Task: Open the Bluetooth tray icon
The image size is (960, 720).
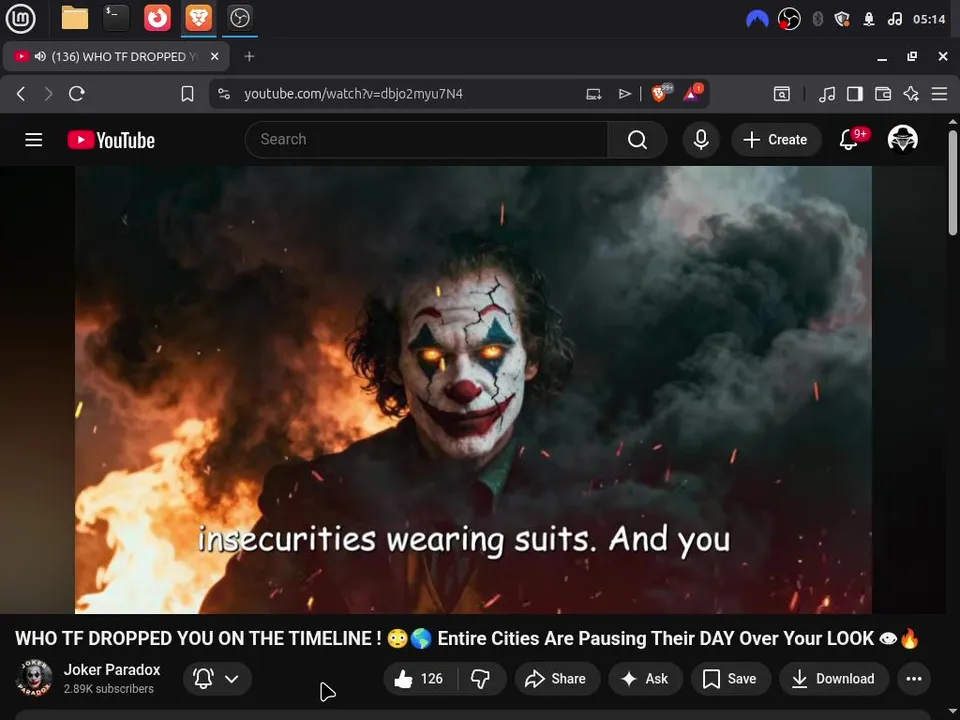Action: tap(817, 19)
